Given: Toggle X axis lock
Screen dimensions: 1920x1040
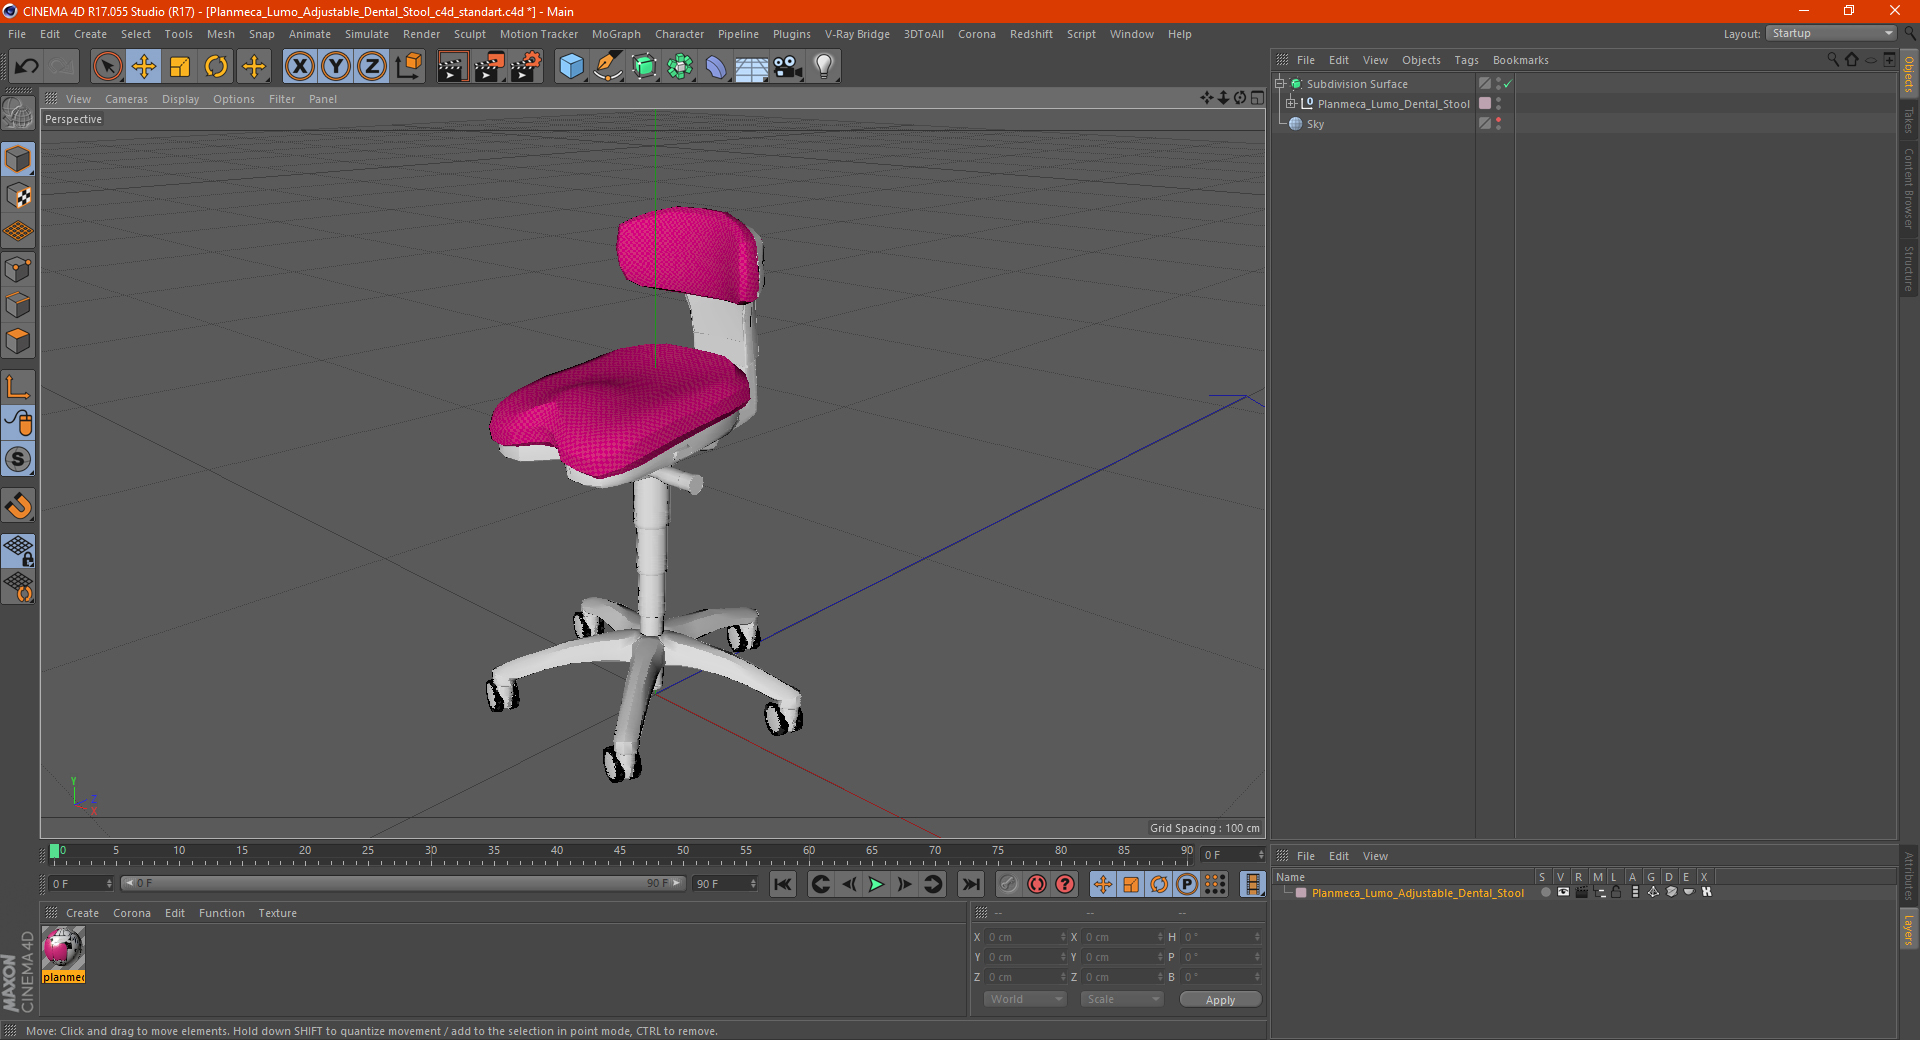Looking at the screenshot, I should pyautogui.click(x=299, y=67).
